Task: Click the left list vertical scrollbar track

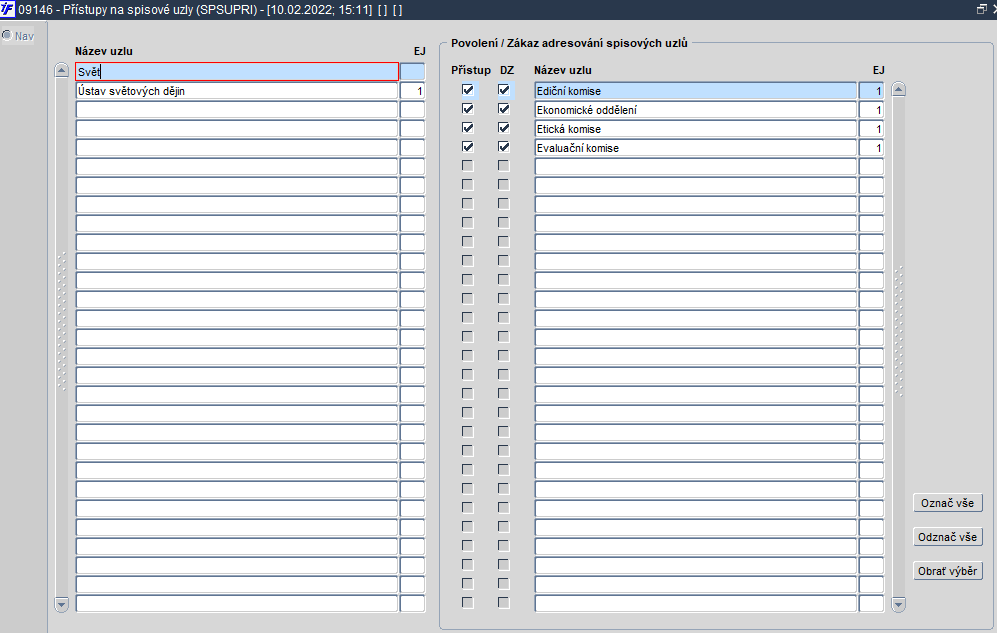Action: (62, 337)
